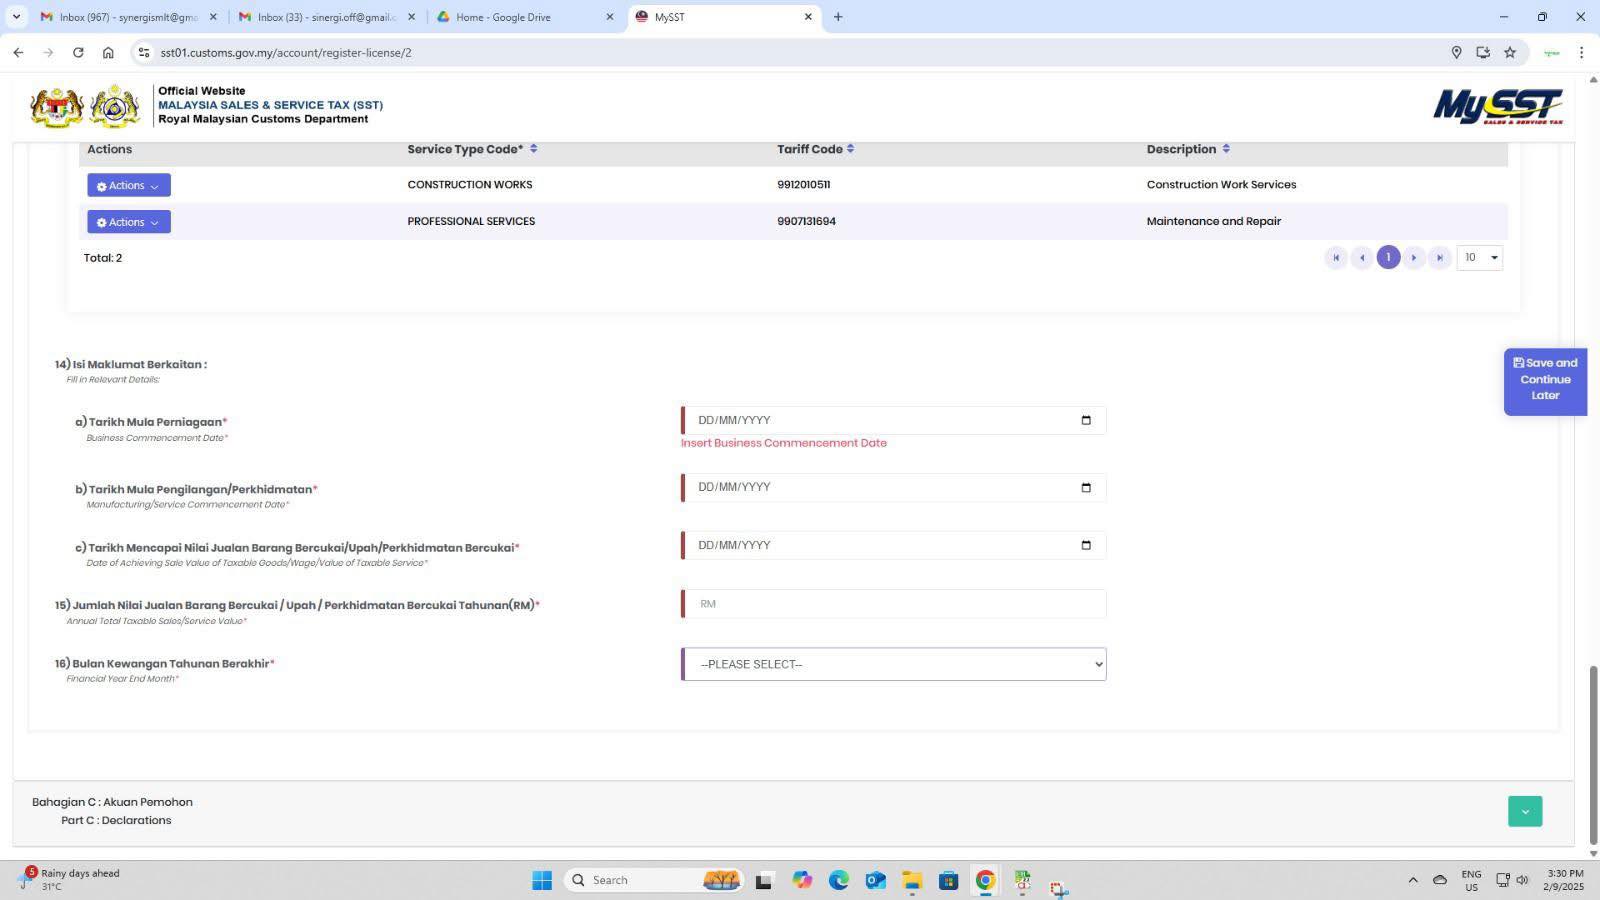
Task: Go to first page of table
Action: 1336,258
